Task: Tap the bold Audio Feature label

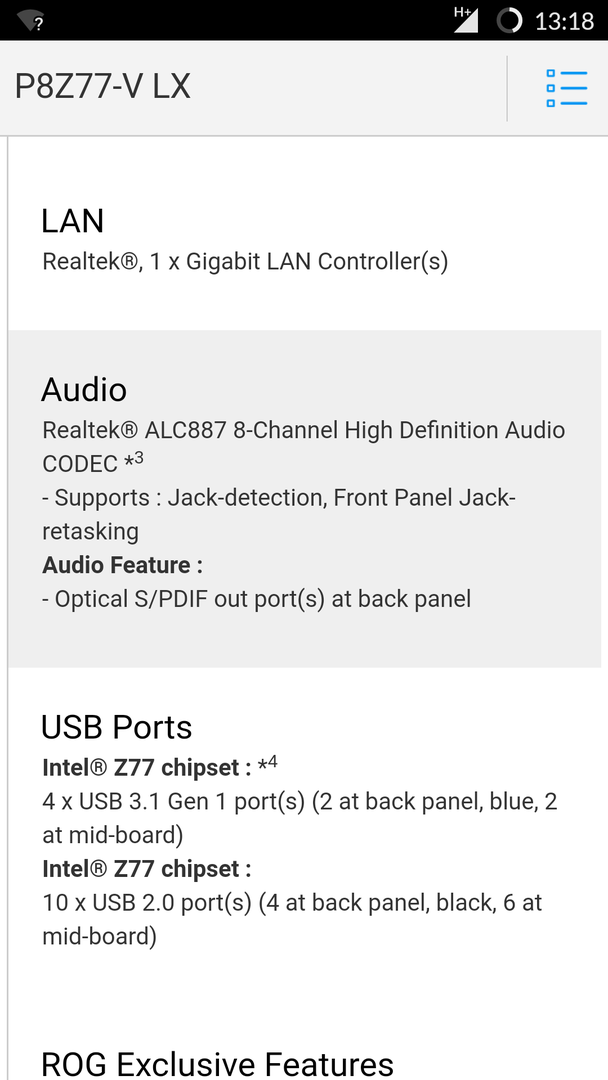Action: coord(122,565)
